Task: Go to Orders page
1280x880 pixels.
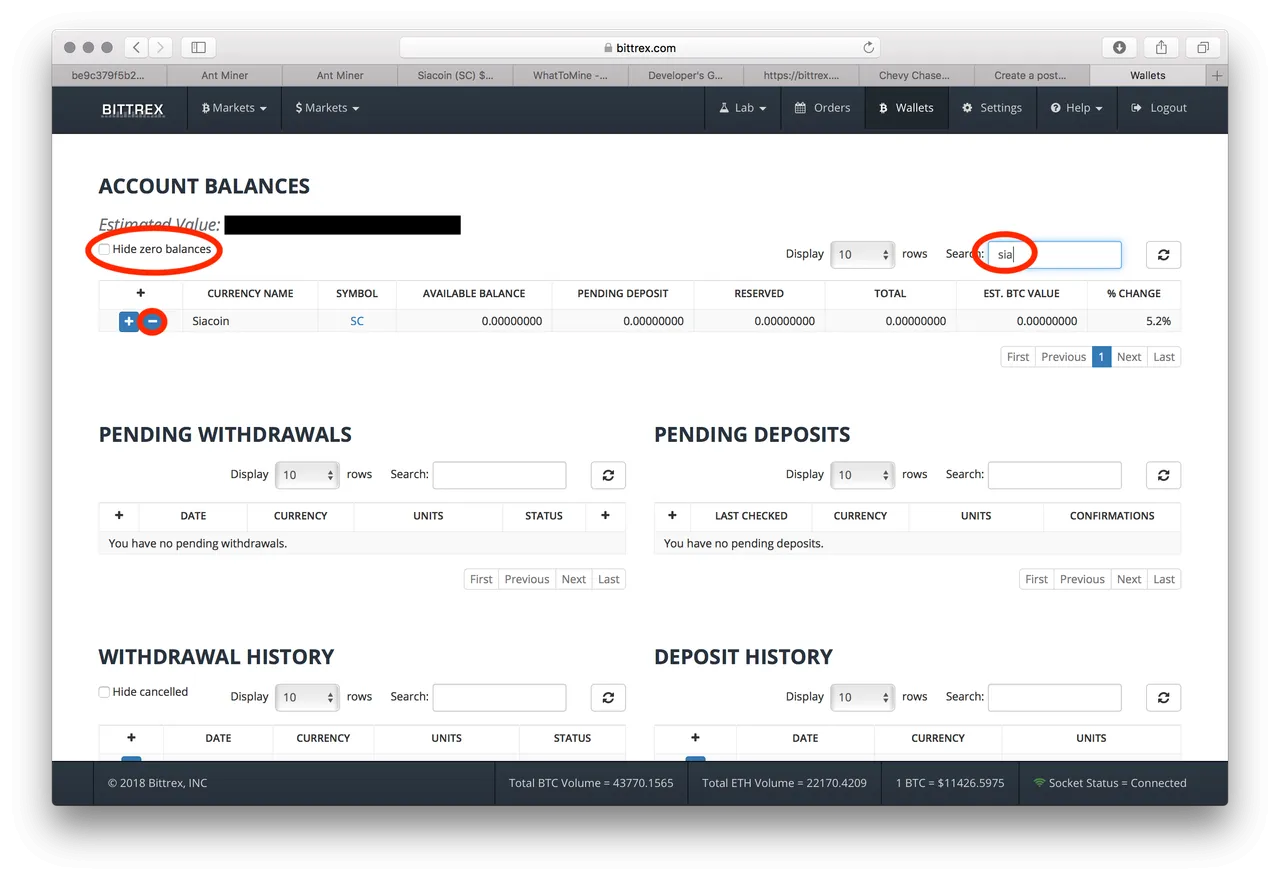Action: click(822, 108)
